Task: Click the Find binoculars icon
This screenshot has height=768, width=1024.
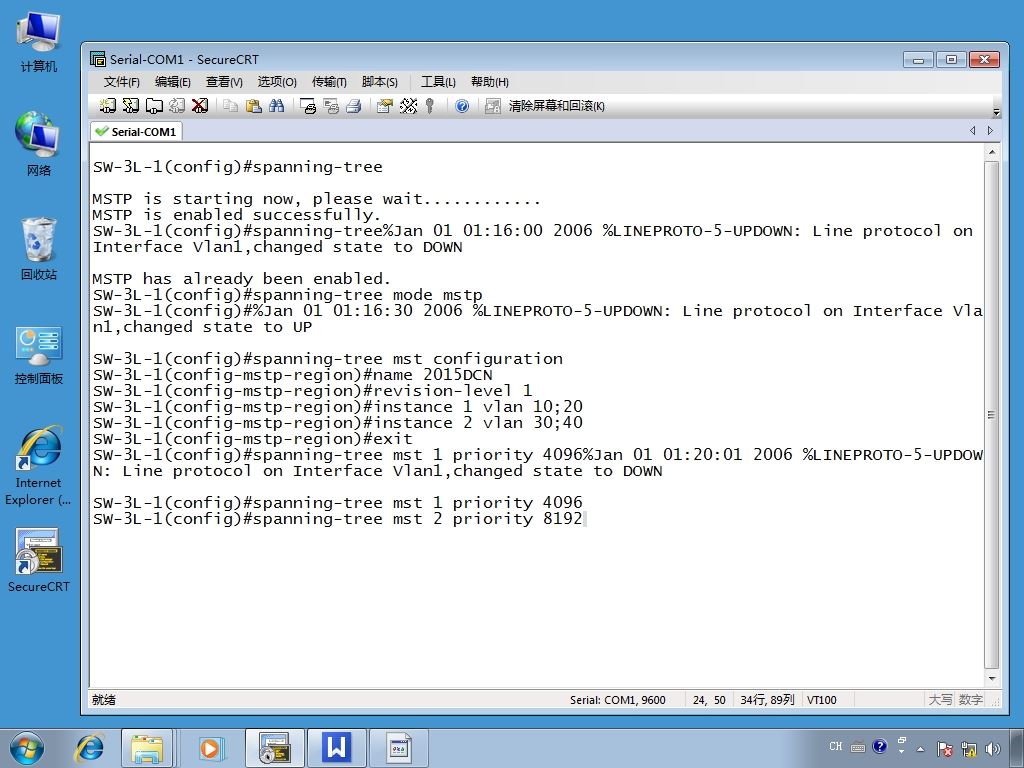Action: (x=276, y=106)
